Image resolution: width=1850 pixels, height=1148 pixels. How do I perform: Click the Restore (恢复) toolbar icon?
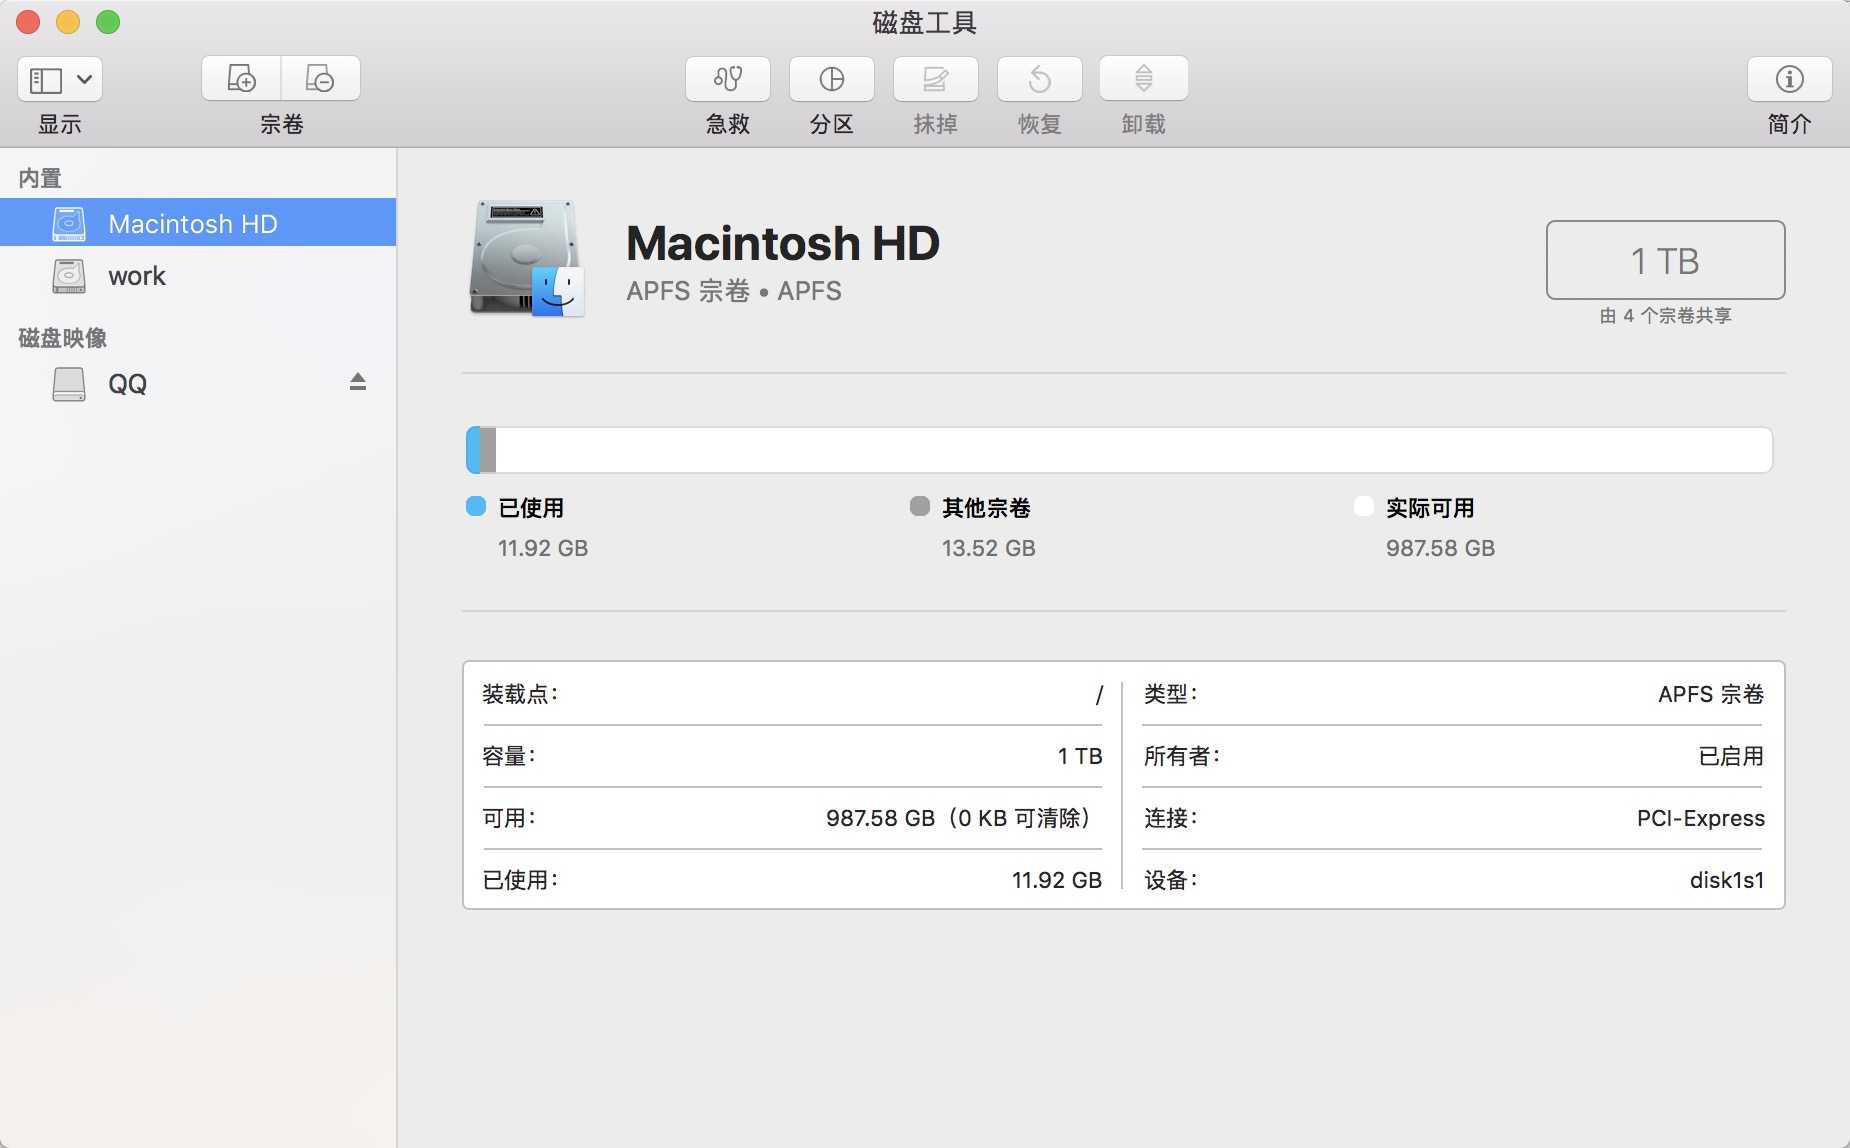click(x=1040, y=78)
